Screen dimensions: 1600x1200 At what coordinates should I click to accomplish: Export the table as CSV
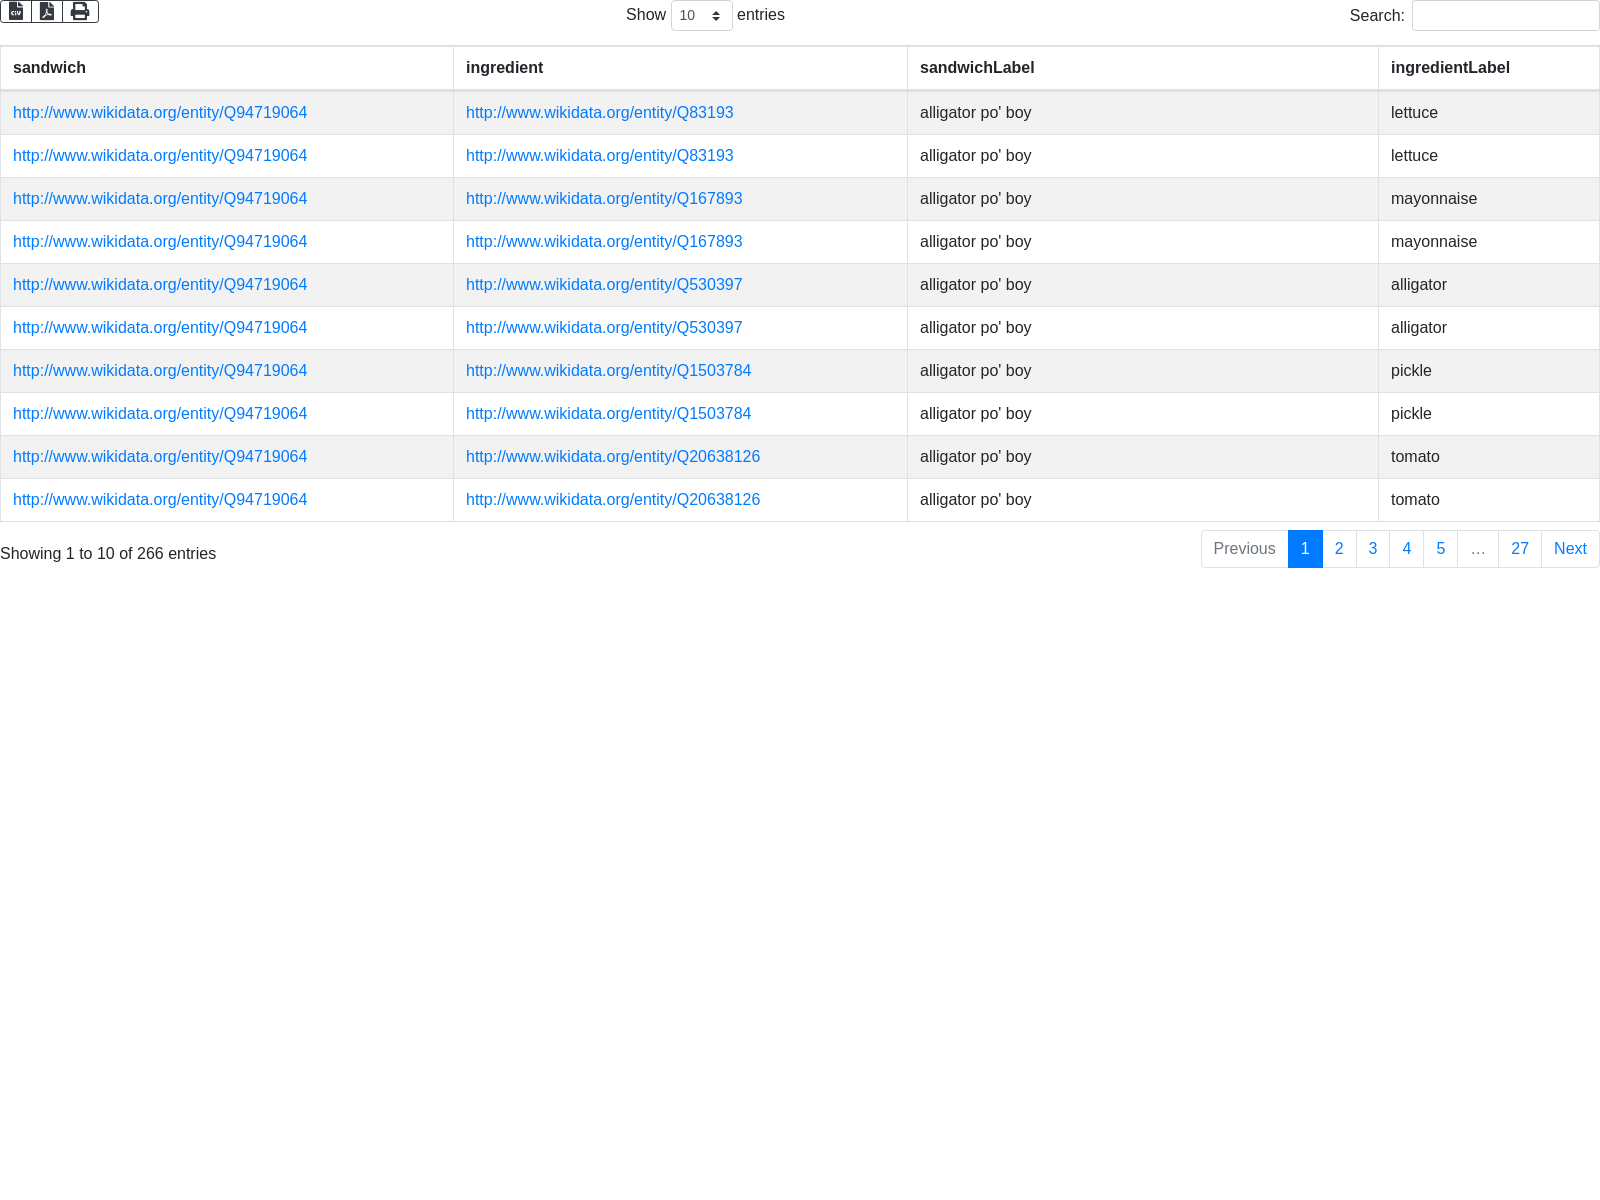pyautogui.click(x=16, y=11)
